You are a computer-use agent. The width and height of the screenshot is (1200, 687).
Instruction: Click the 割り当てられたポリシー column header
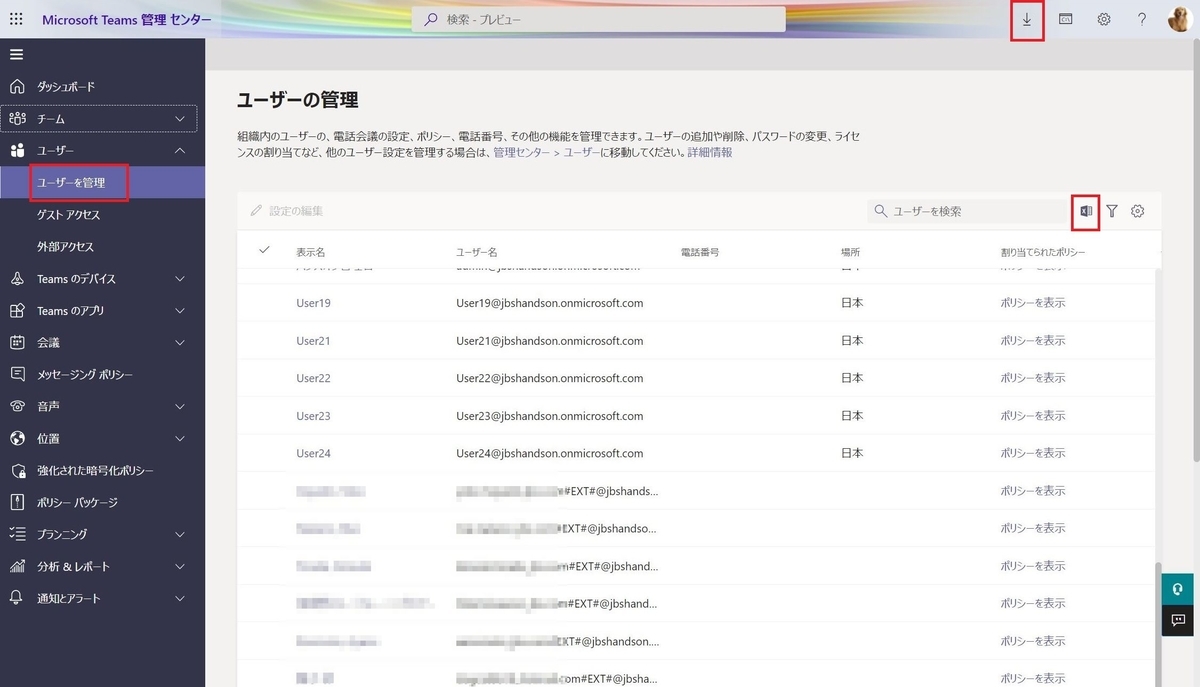tap(1043, 252)
